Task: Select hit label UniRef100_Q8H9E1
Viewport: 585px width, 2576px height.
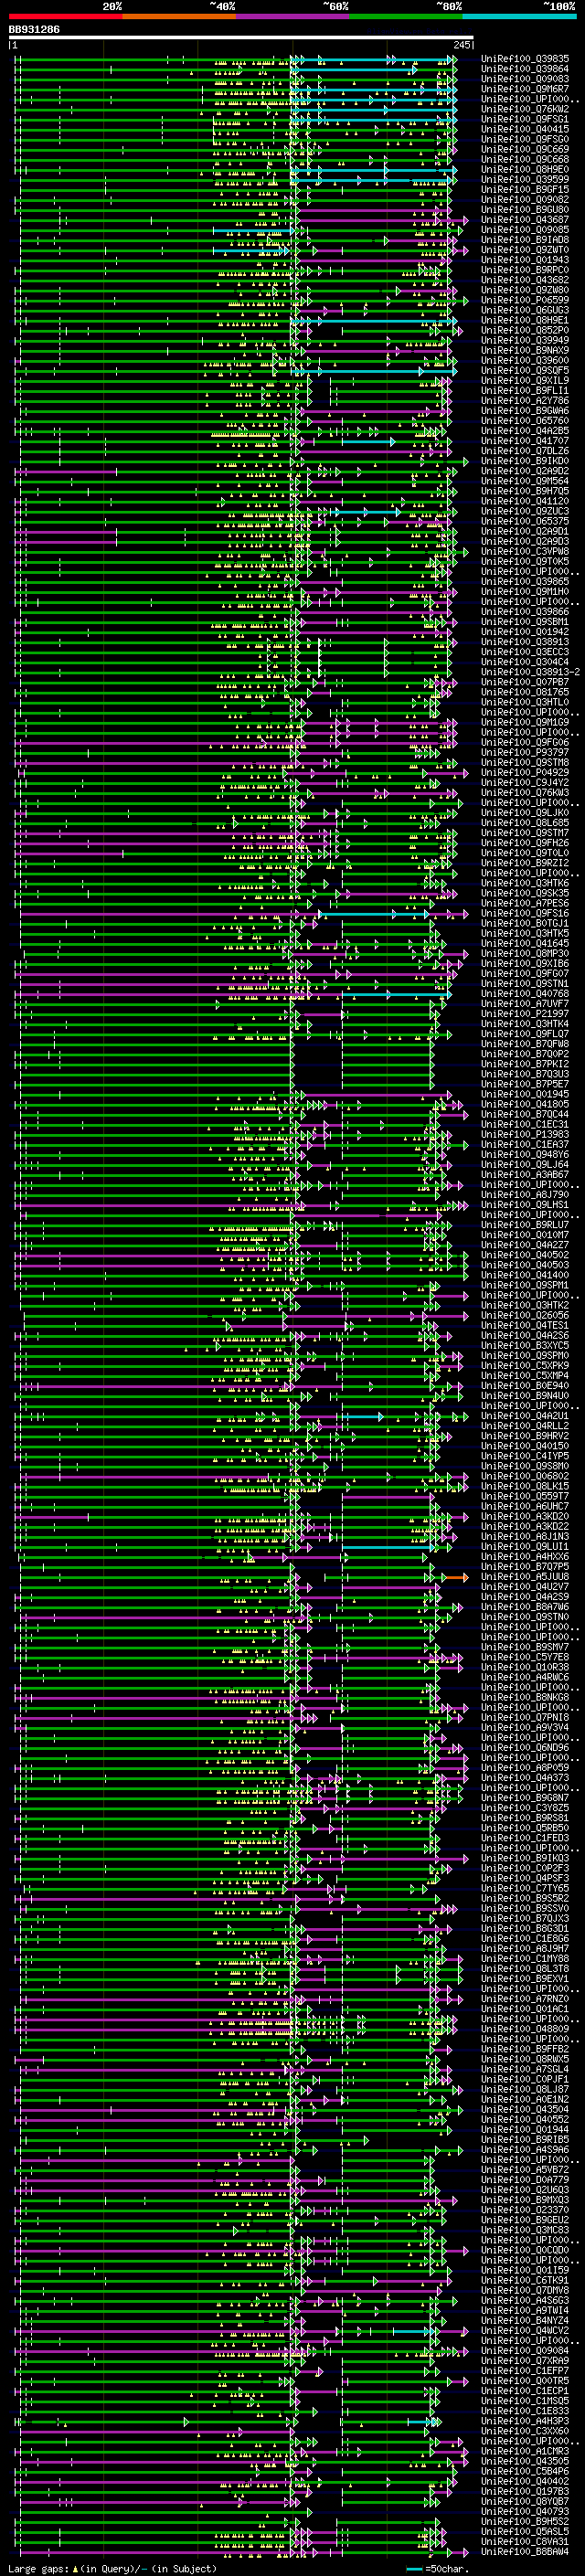Action: pyautogui.click(x=525, y=320)
